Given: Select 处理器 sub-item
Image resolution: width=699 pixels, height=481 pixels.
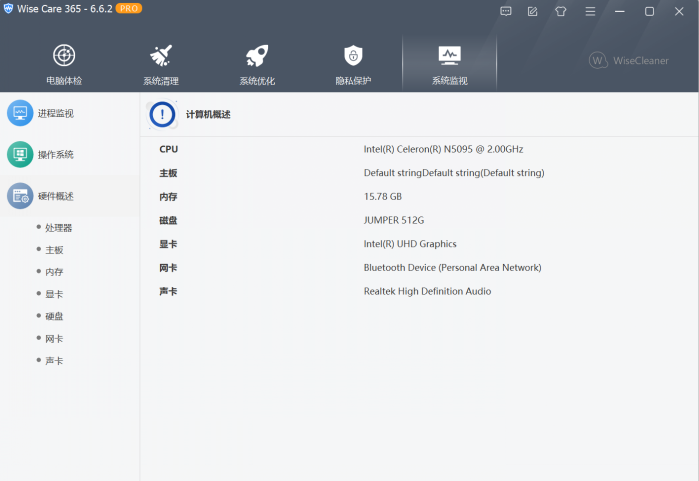Looking at the screenshot, I should tap(58, 228).
